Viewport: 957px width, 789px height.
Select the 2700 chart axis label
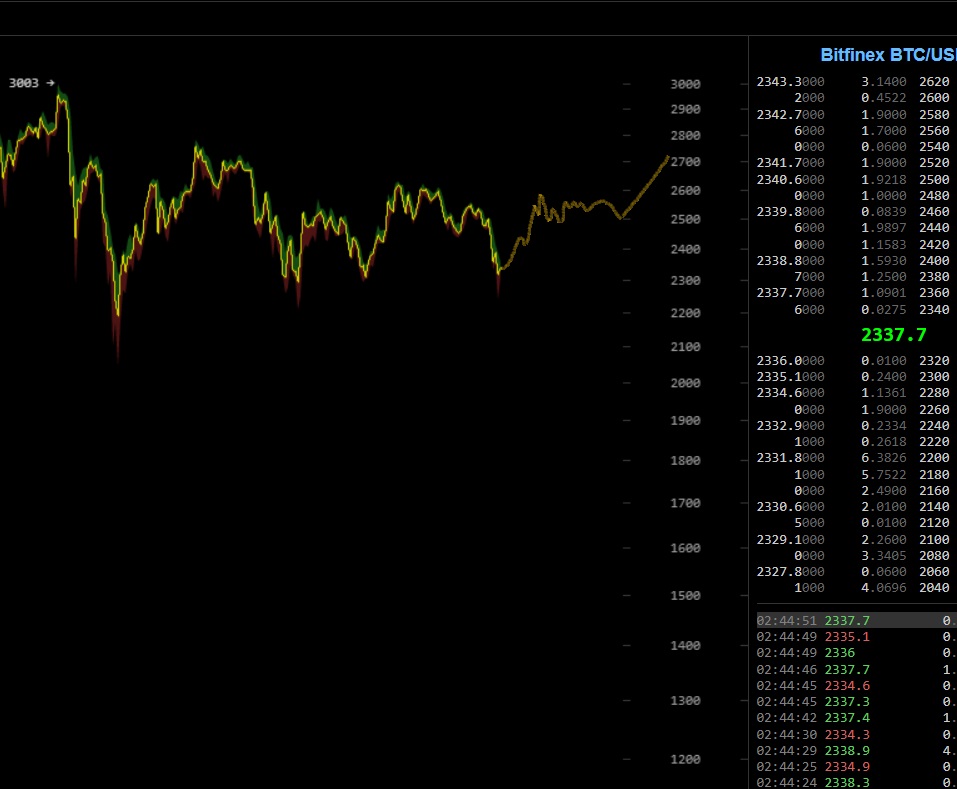tap(685, 162)
